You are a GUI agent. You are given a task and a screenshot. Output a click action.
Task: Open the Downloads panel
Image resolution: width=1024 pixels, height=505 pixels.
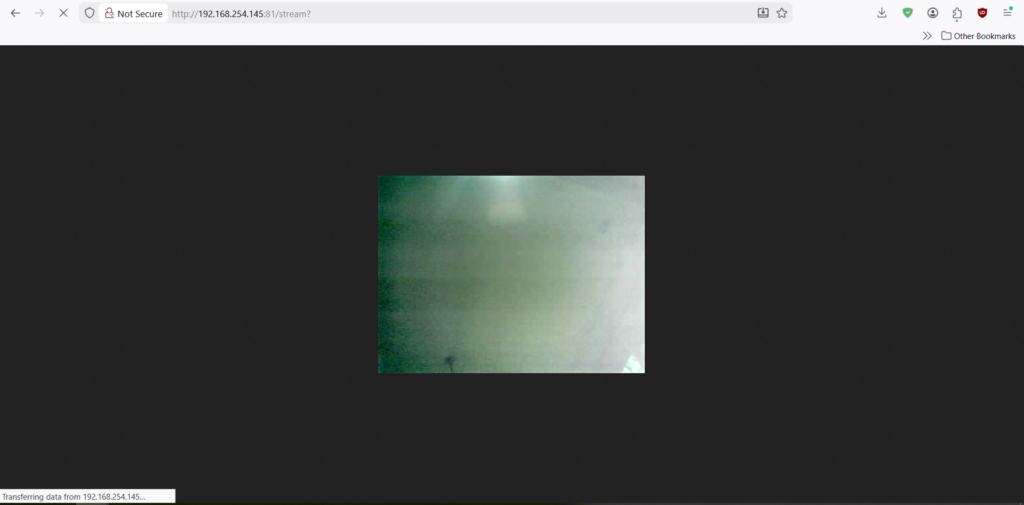[882, 13]
